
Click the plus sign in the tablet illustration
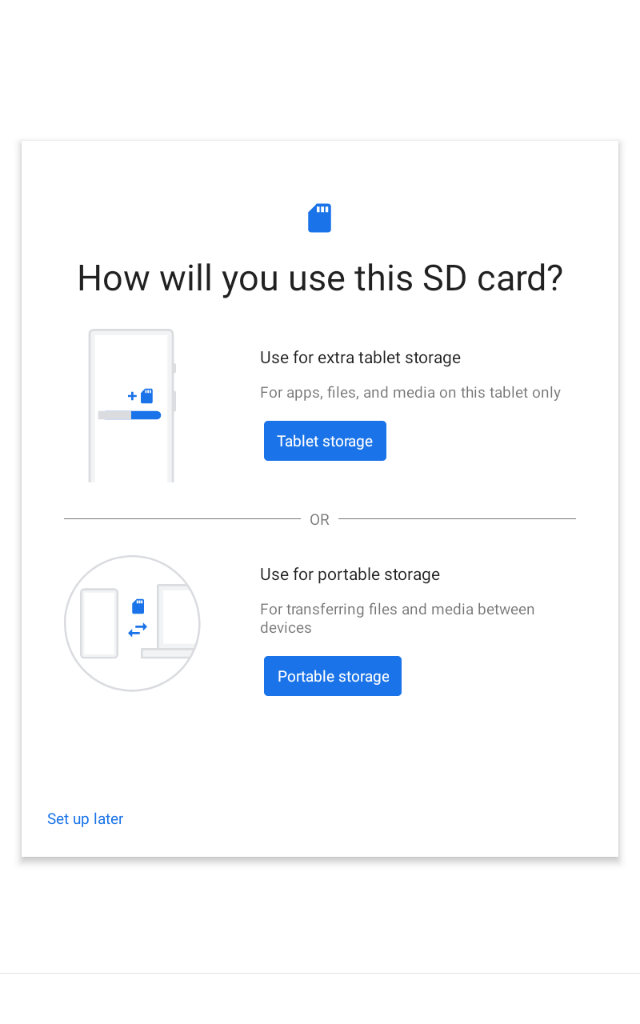[x=132, y=396]
